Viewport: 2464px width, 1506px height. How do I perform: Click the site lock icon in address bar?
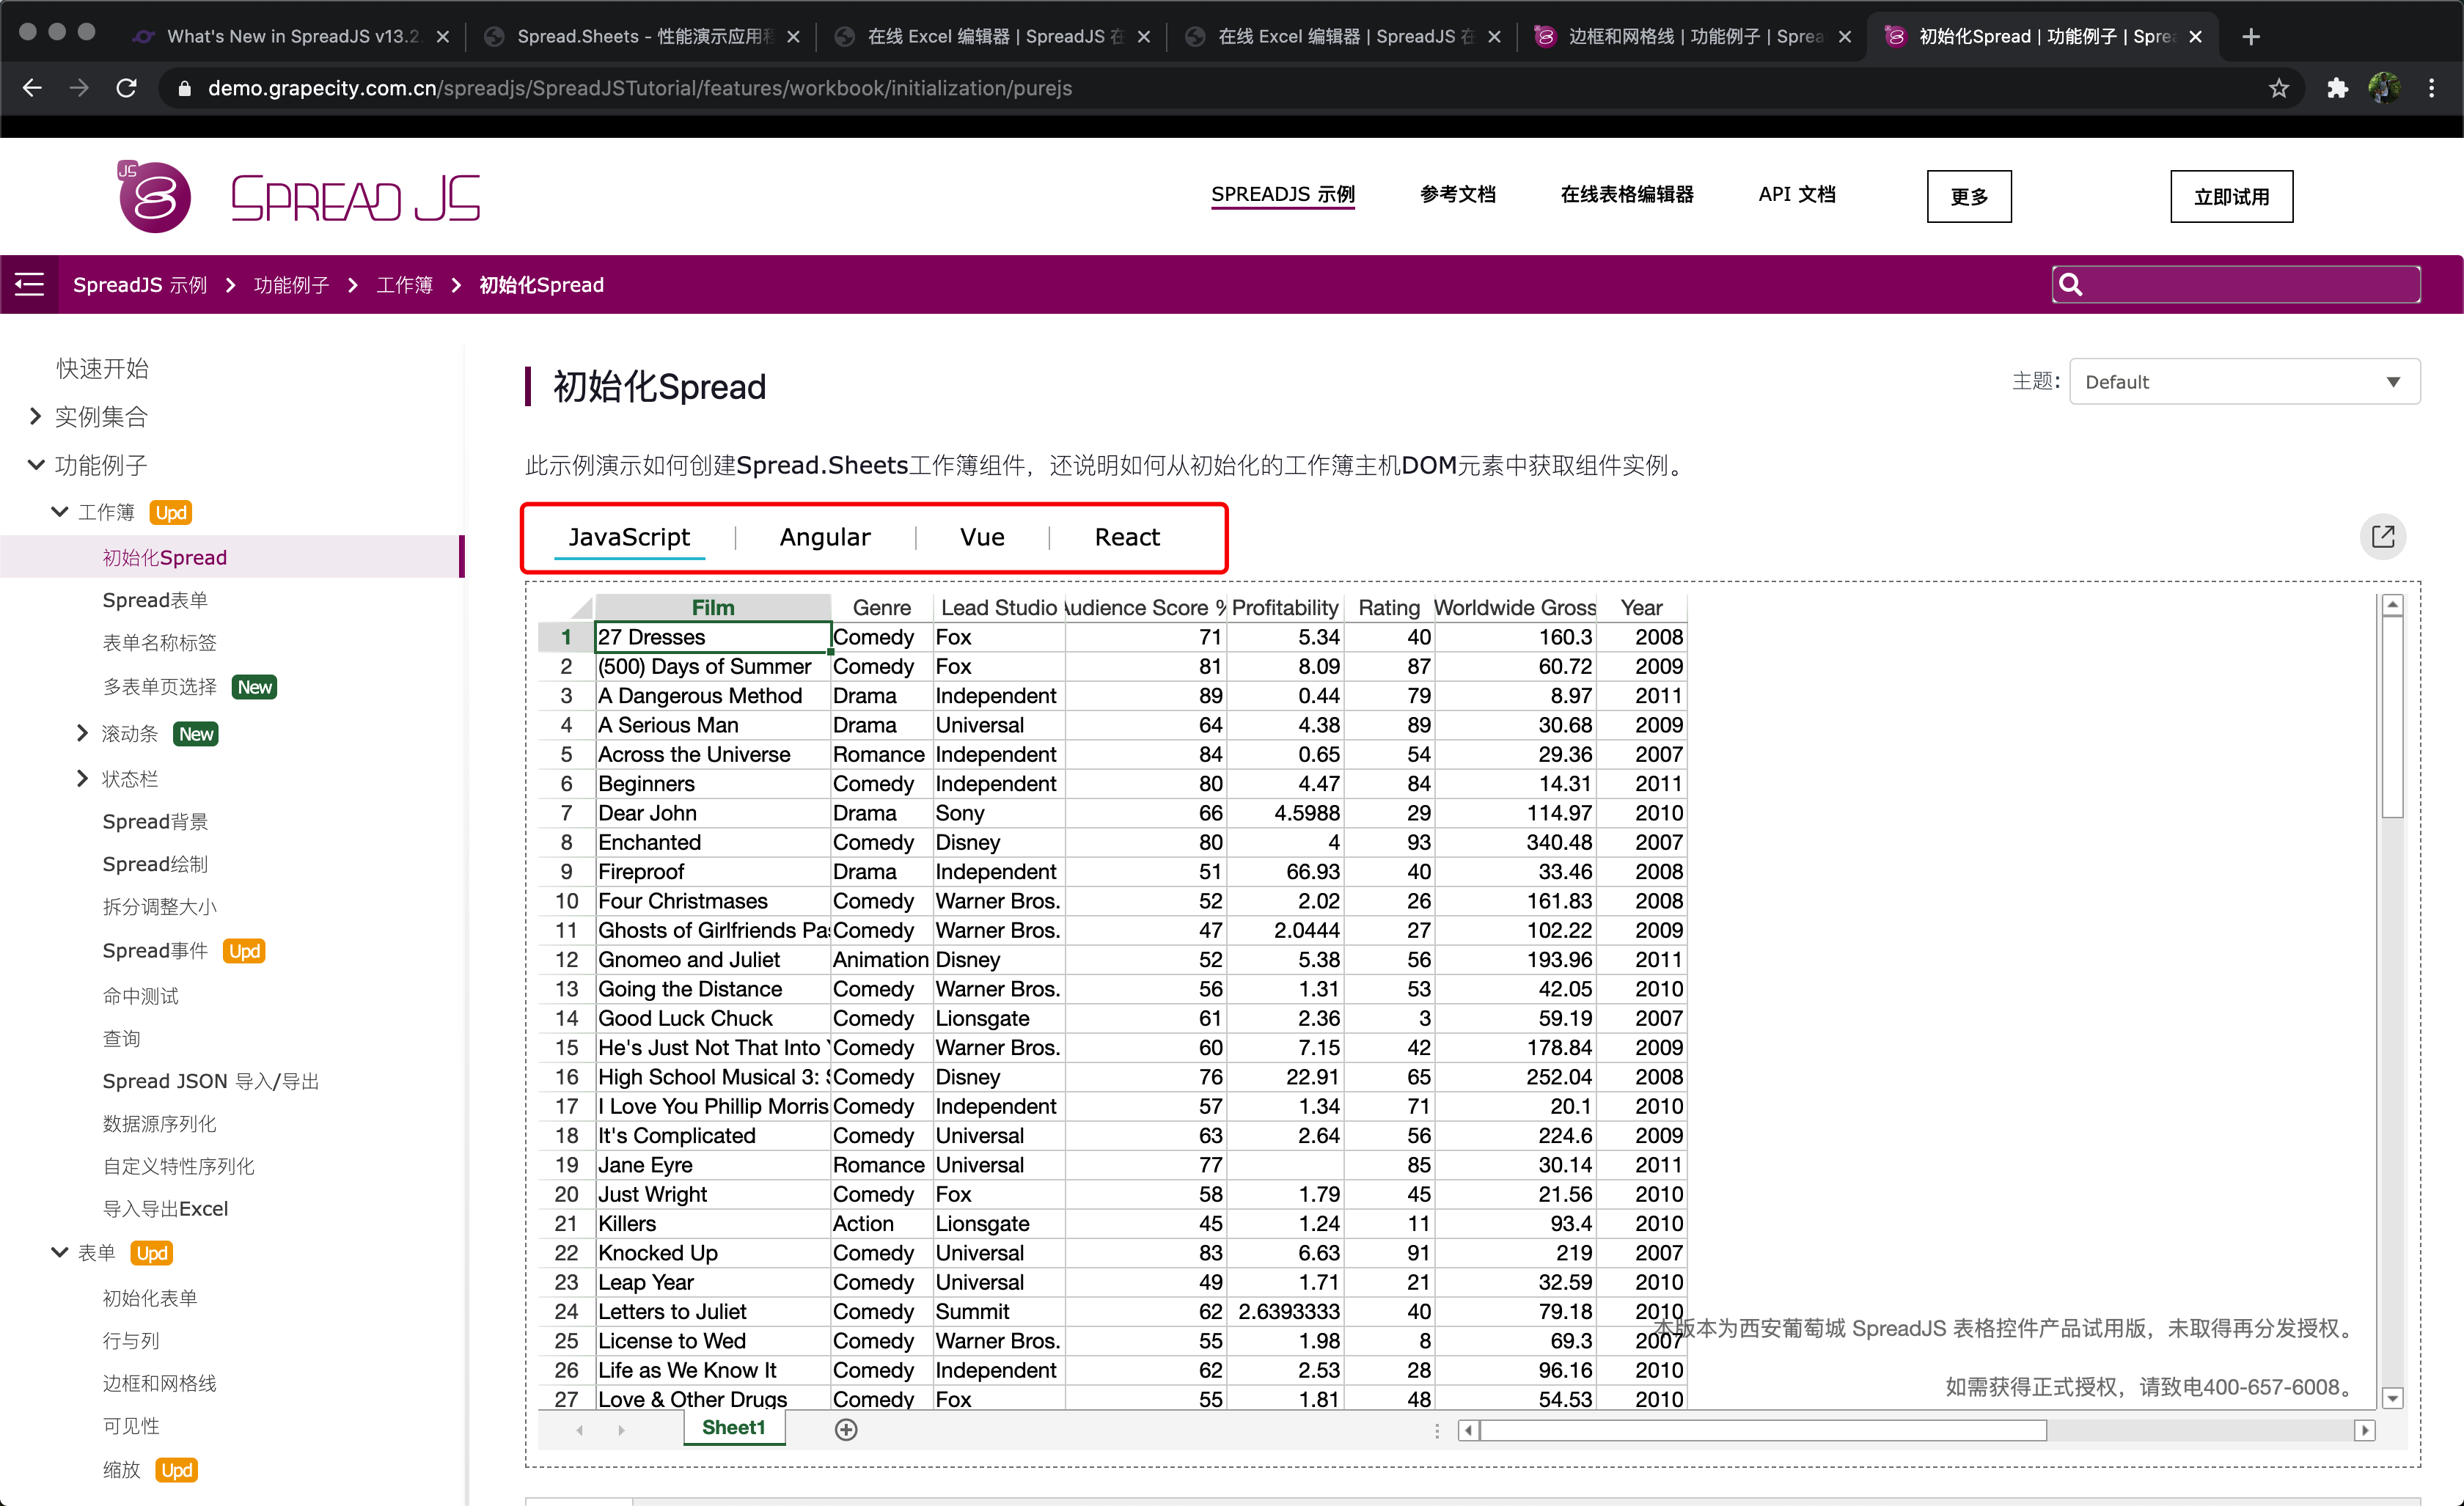point(184,88)
